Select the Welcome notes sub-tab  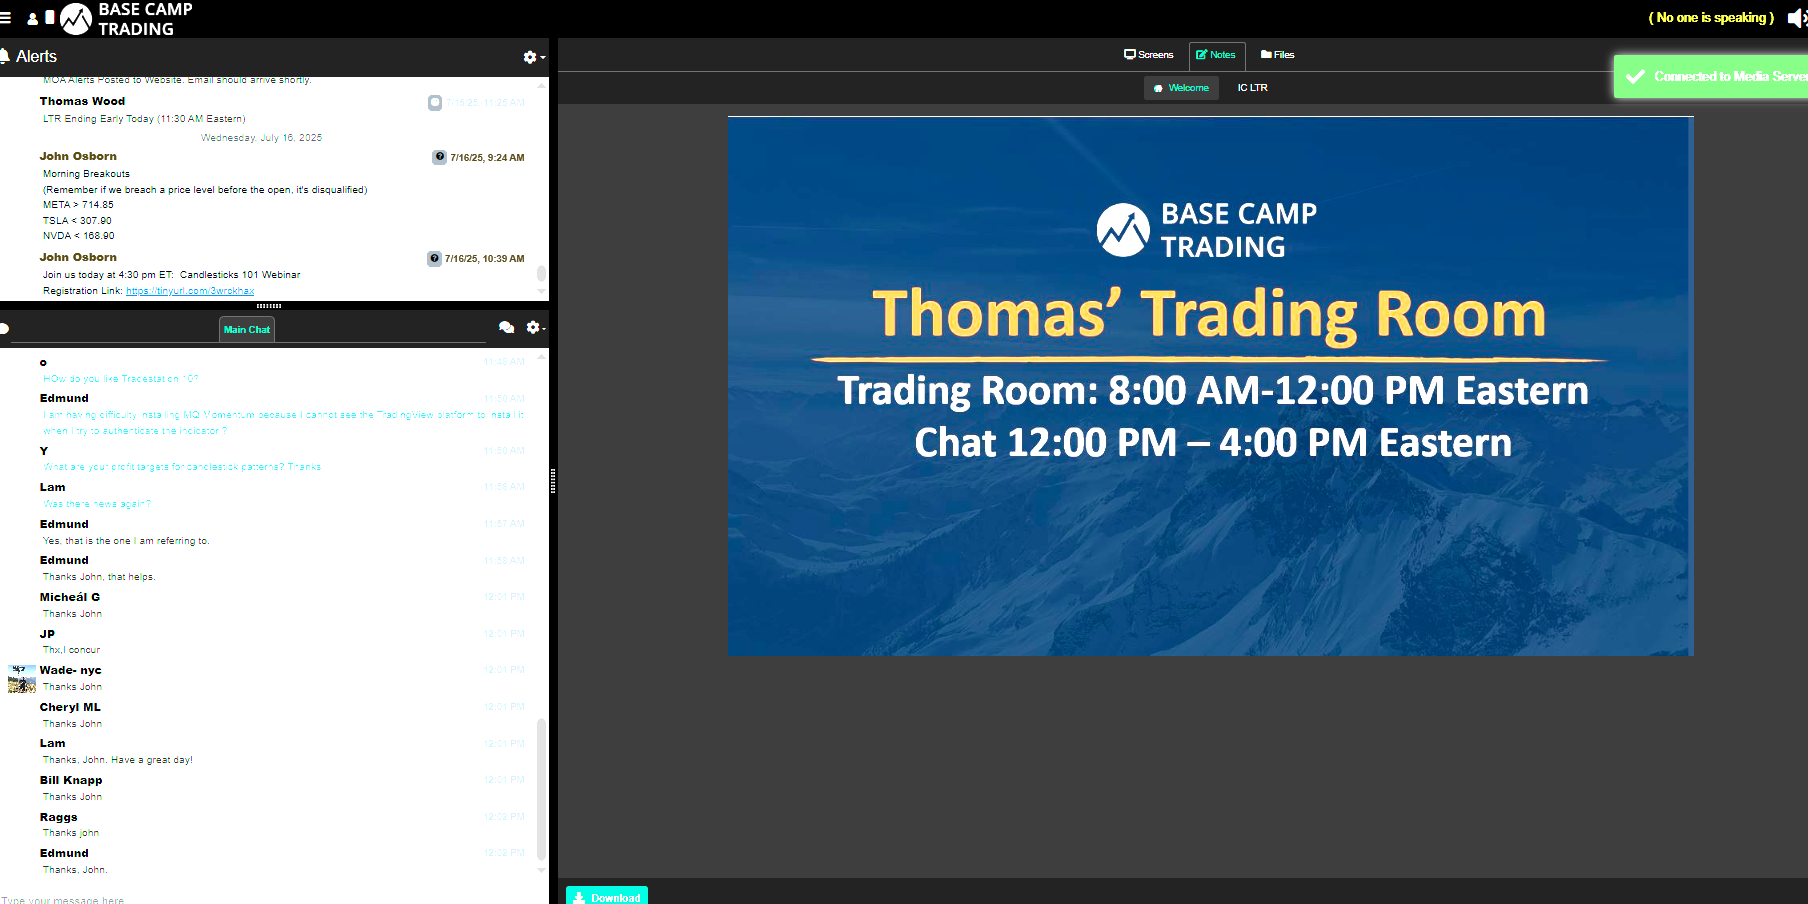coord(1181,88)
